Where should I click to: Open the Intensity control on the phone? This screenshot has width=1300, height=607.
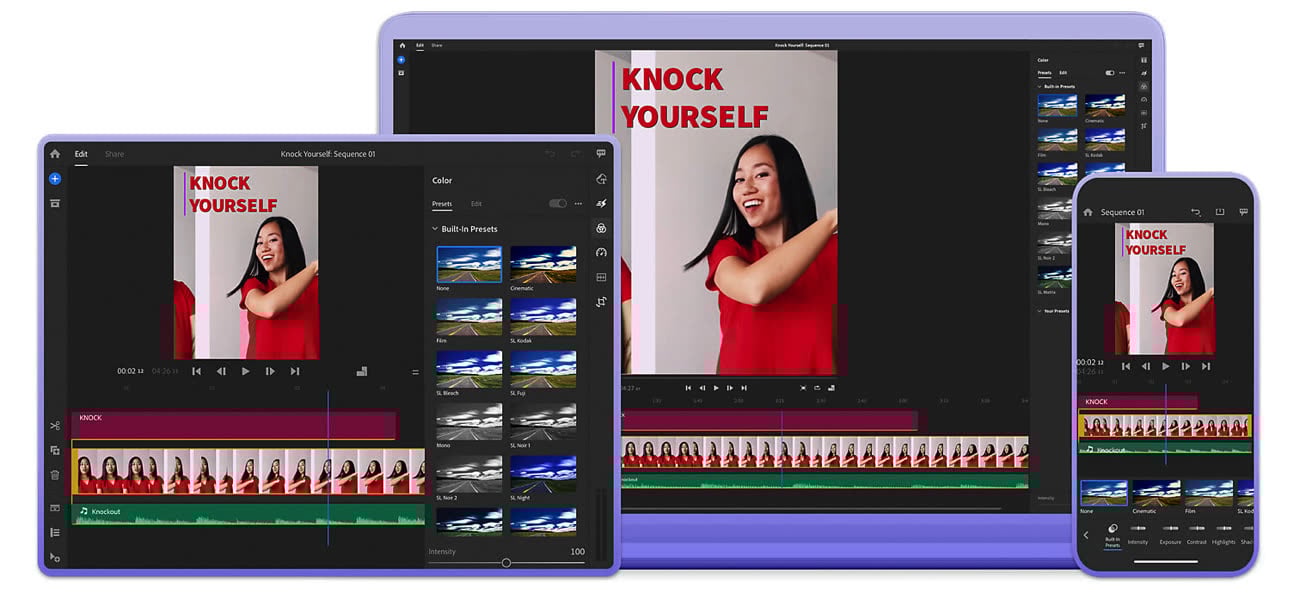coord(1138,535)
